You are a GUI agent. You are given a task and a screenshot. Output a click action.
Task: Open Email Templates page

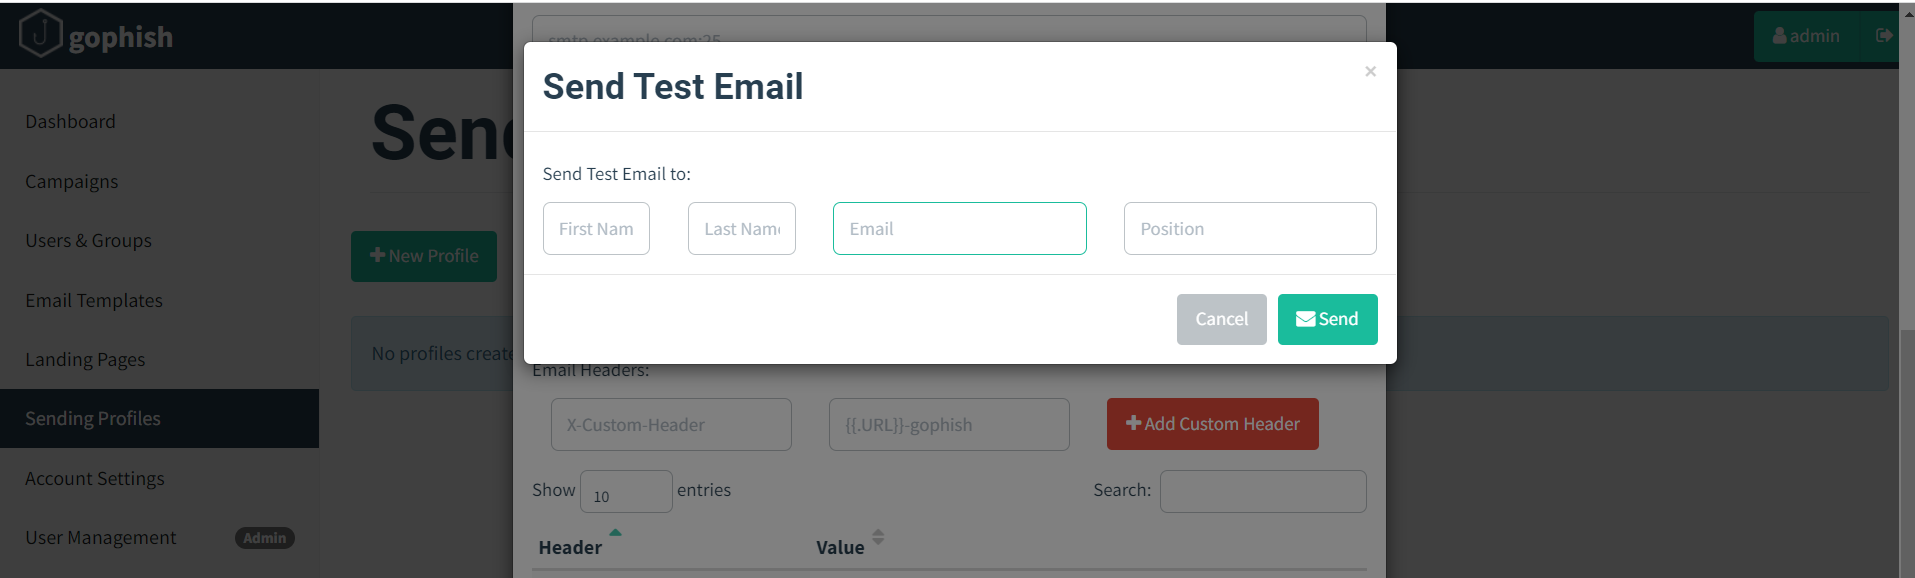tap(94, 301)
